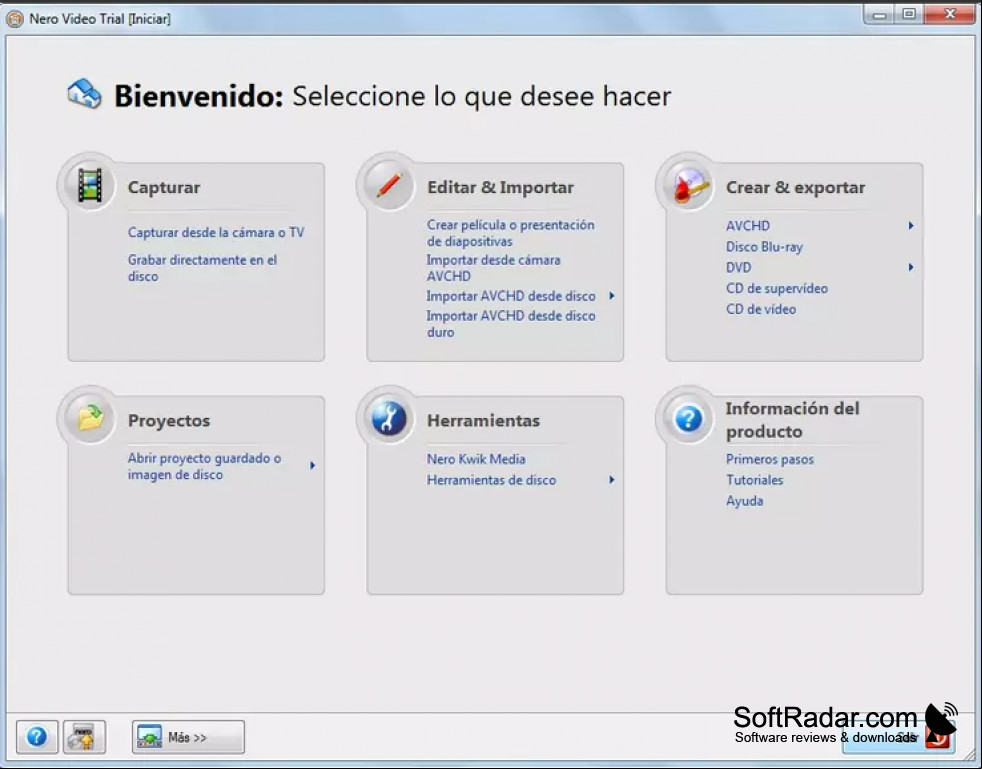This screenshot has height=769, width=982.
Task: Expand arrow next to Importar AVCHD desde disco
Action: [612, 296]
